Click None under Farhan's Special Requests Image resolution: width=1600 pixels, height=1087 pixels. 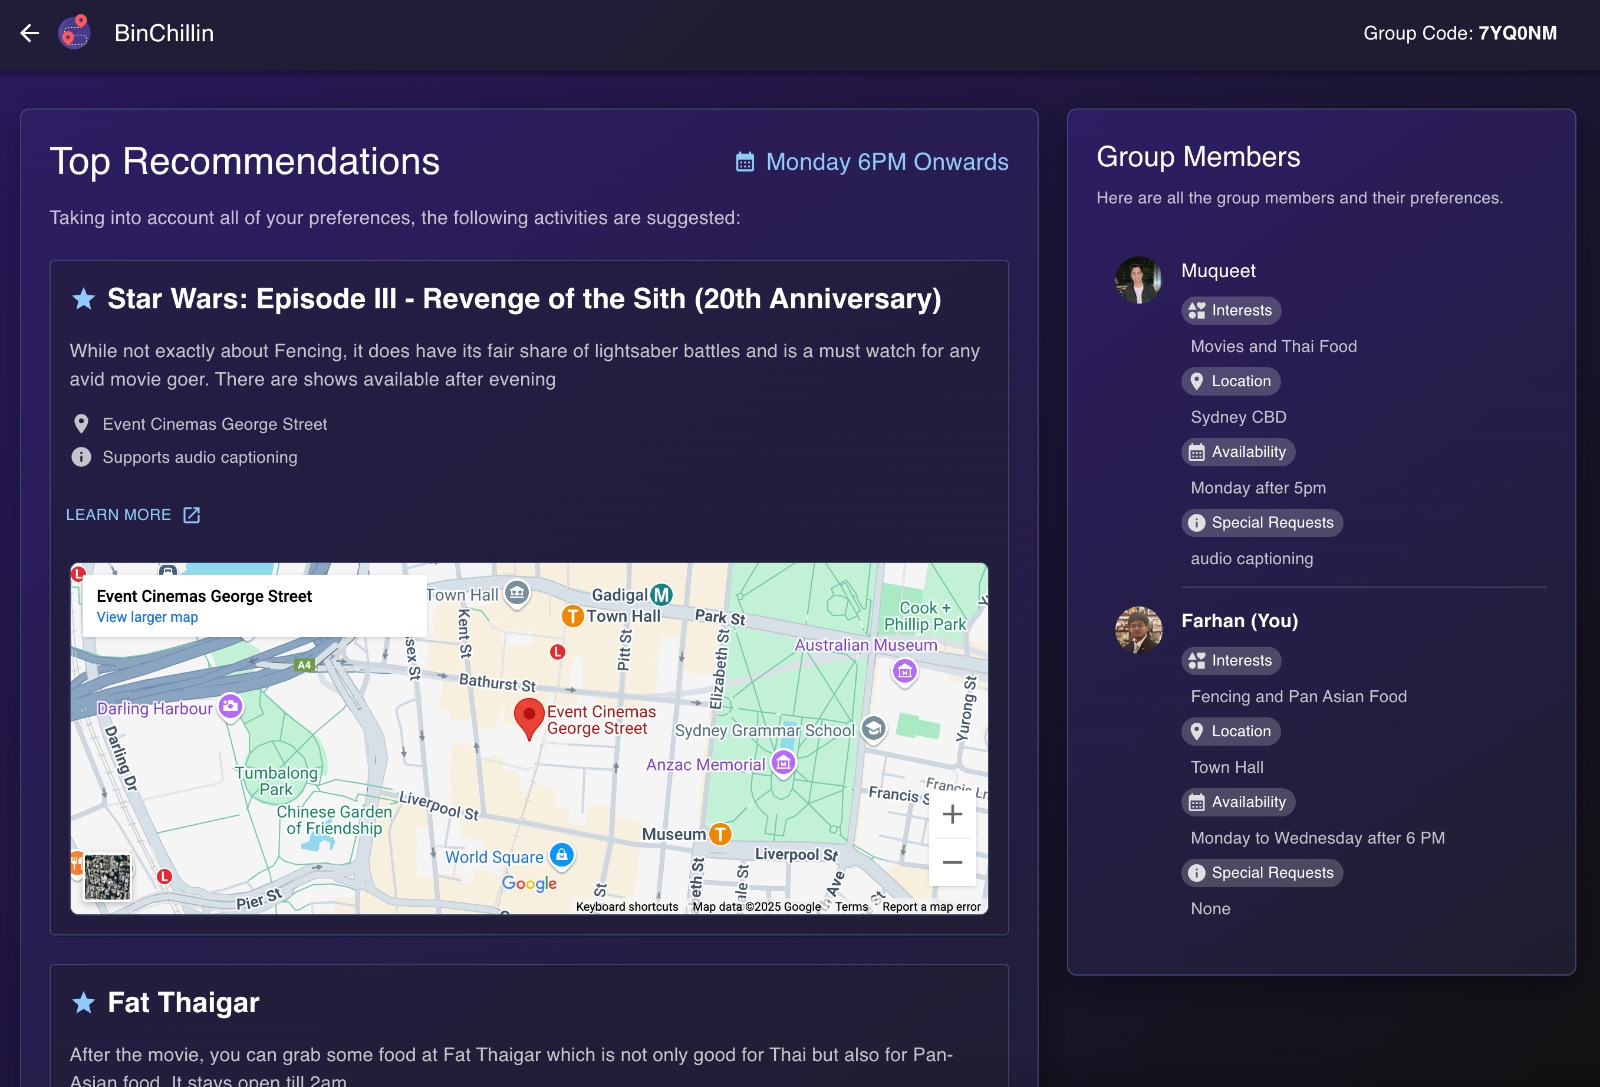tap(1211, 909)
